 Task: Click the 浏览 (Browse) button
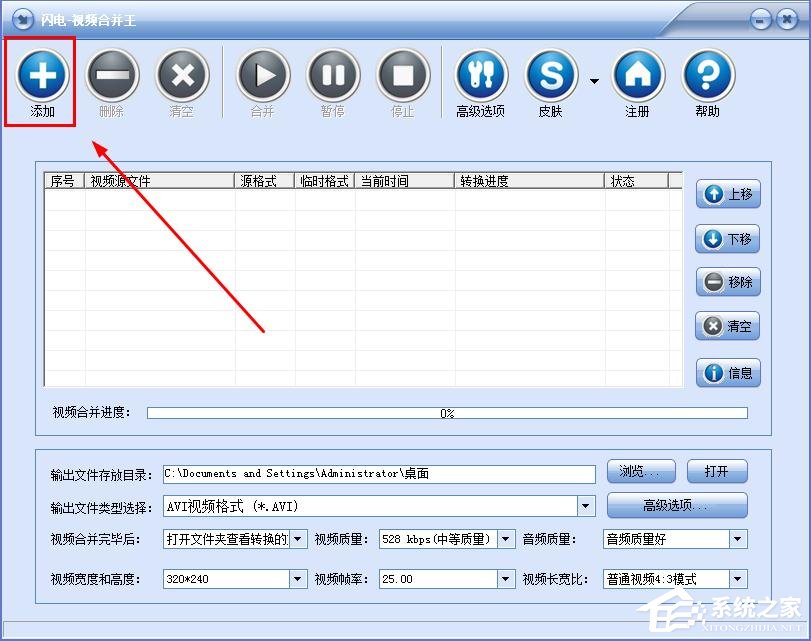pyautogui.click(x=641, y=472)
